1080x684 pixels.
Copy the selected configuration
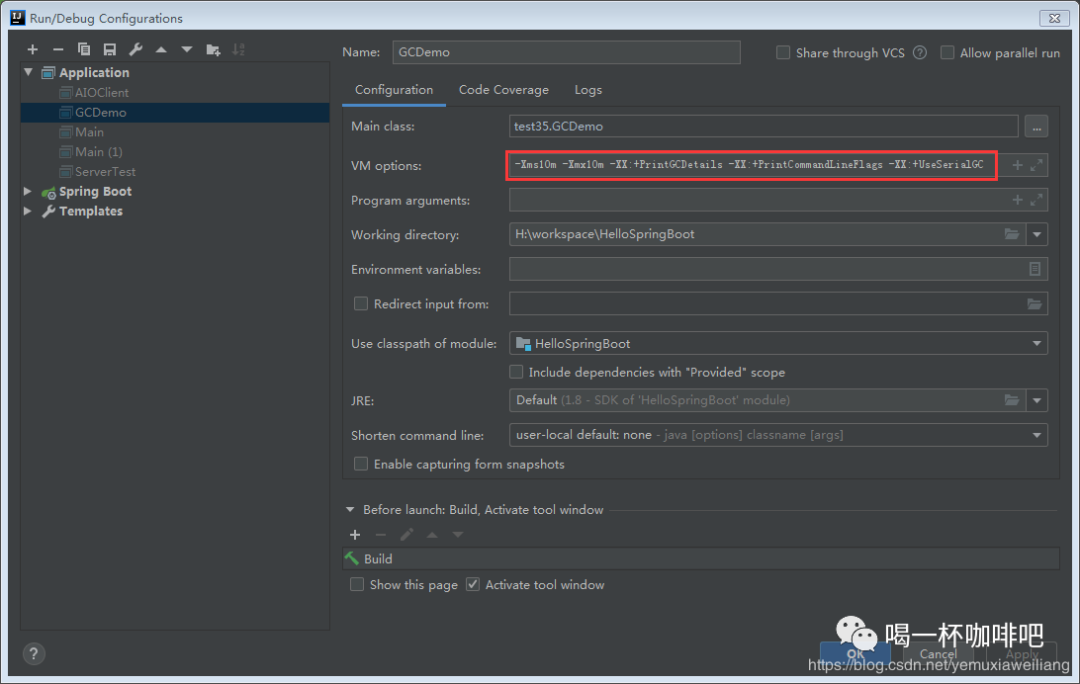(x=84, y=50)
